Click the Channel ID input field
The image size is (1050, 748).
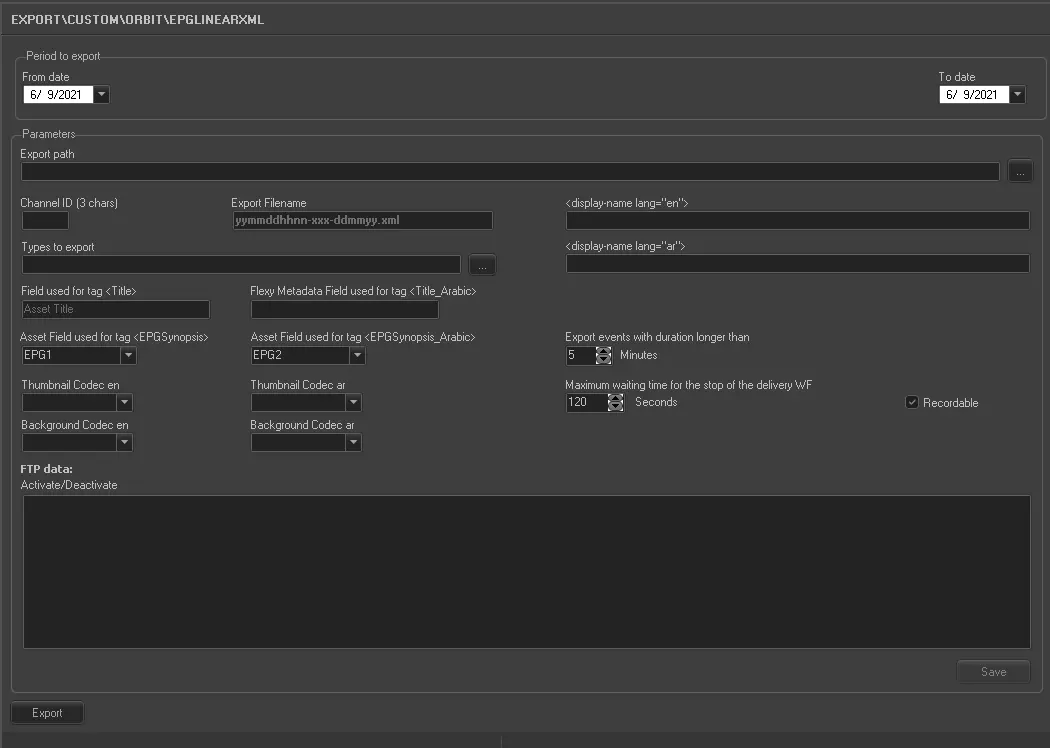45,220
